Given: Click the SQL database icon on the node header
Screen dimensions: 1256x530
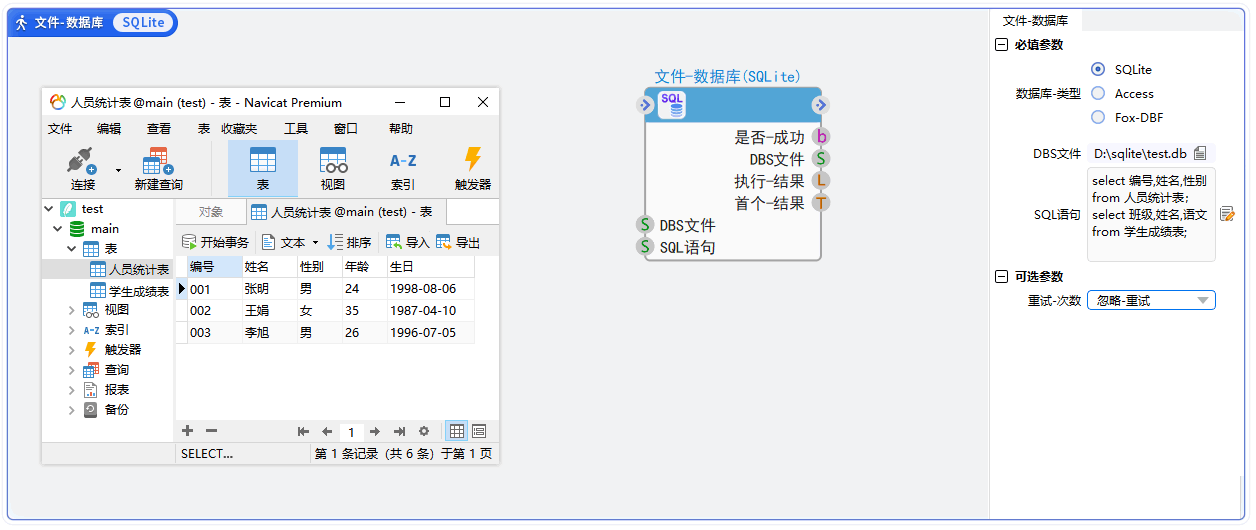Looking at the screenshot, I should [x=672, y=104].
